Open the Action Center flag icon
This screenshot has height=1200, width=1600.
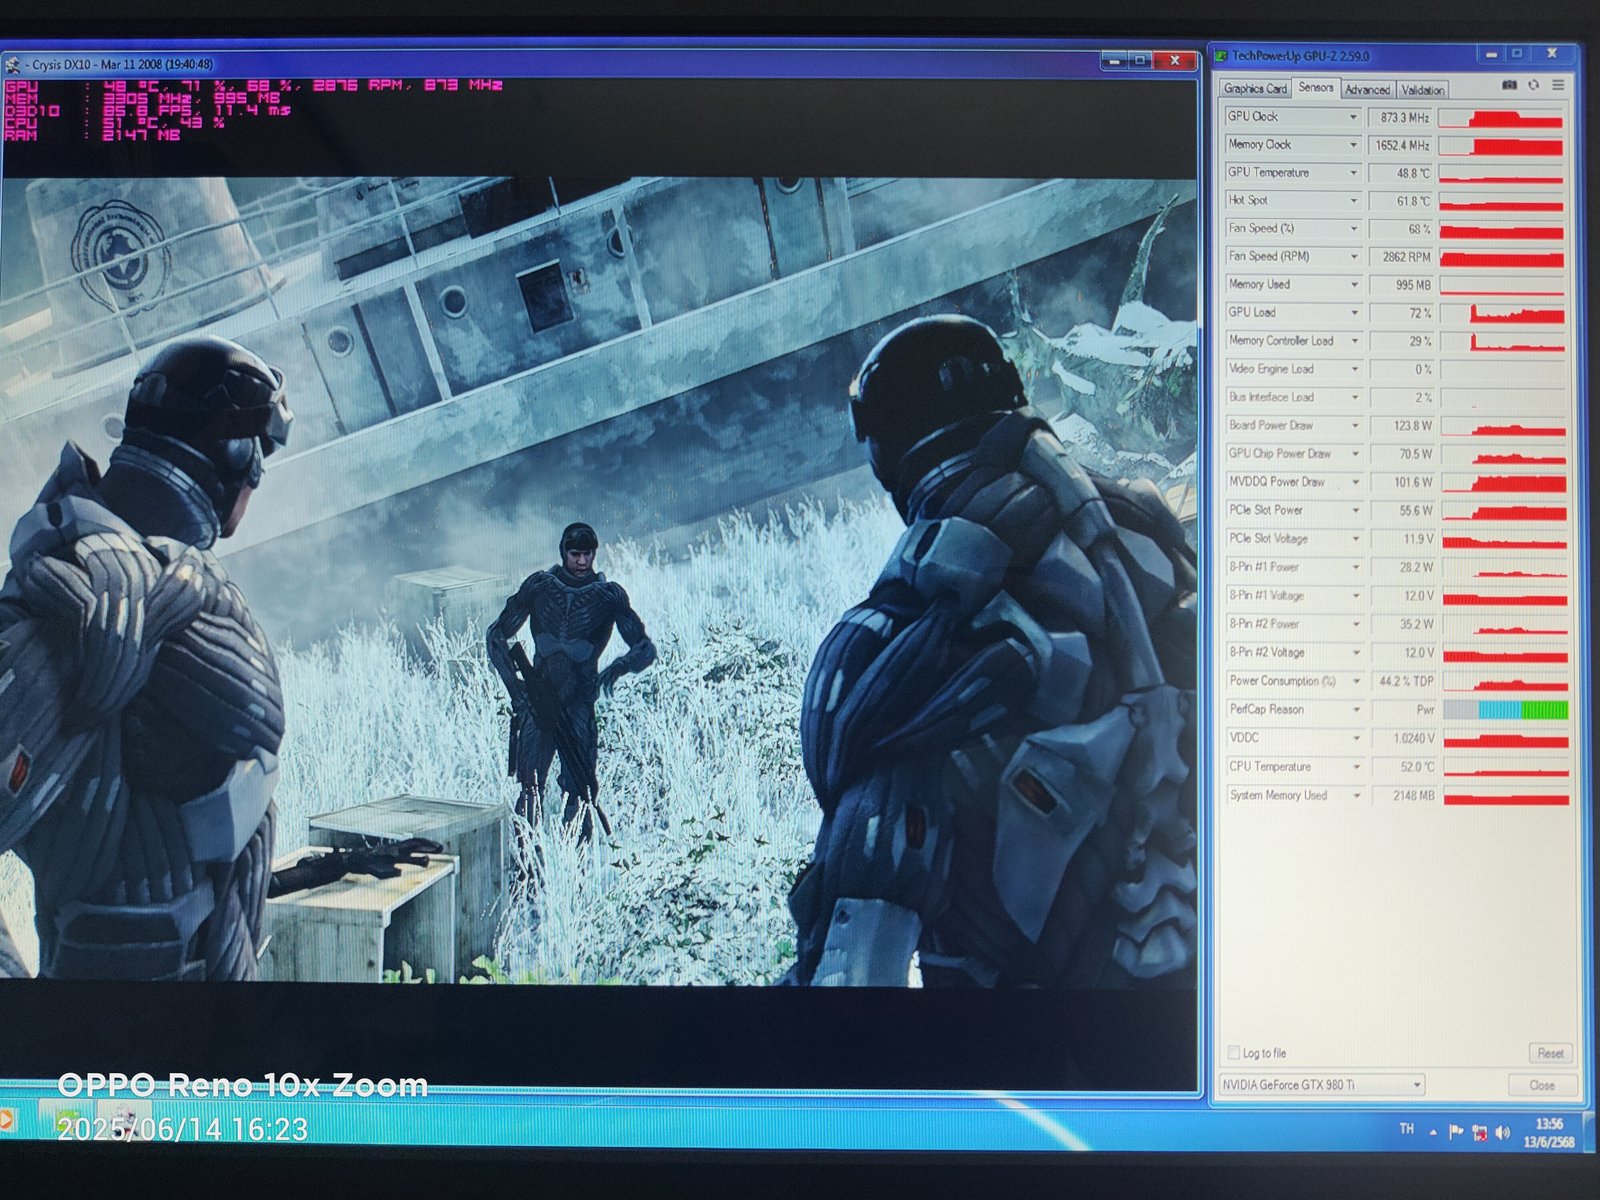point(1456,1132)
